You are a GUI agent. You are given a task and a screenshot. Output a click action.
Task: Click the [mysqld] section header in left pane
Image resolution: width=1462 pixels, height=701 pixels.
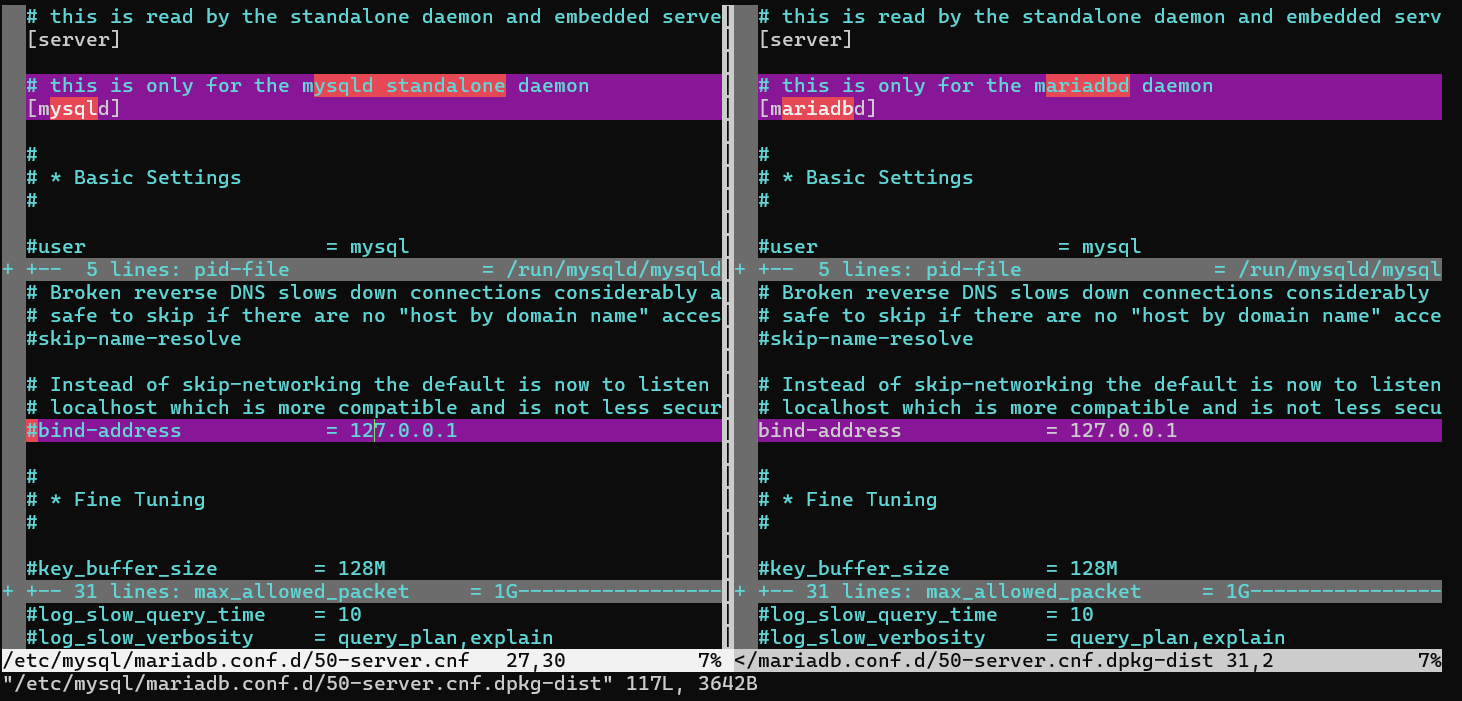(x=73, y=109)
